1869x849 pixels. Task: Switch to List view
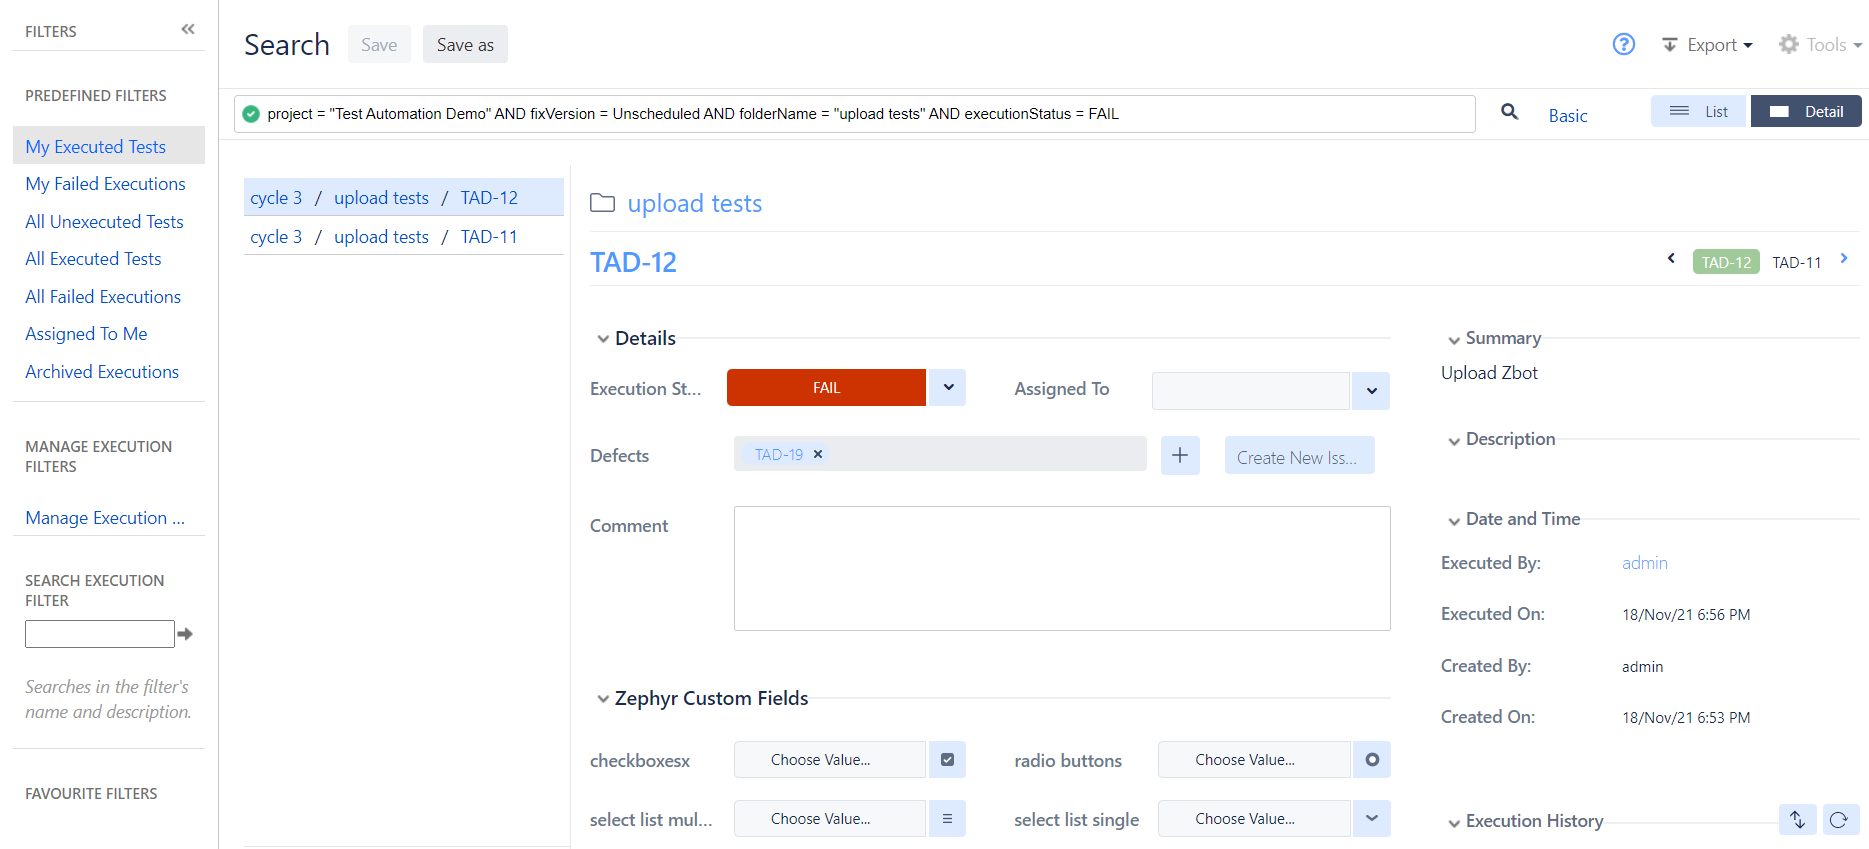click(1698, 112)
